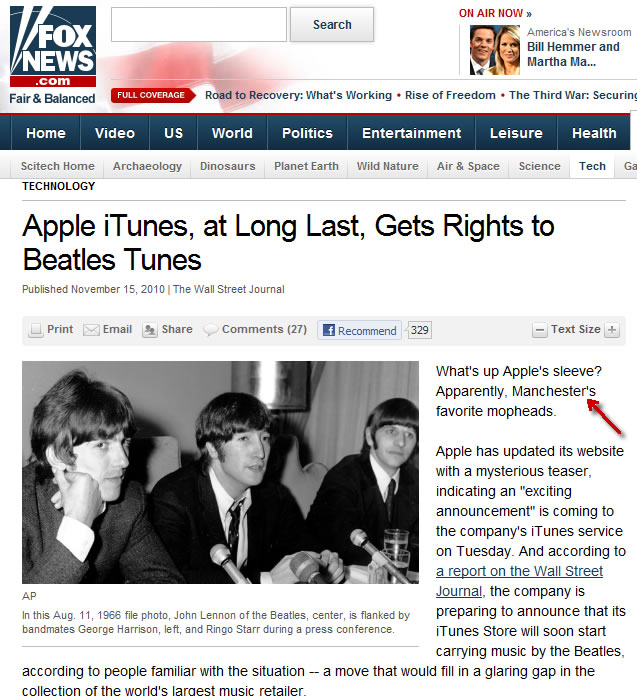Switch to the Archaeology tab

pyautogui.click(x=147, y=166)
